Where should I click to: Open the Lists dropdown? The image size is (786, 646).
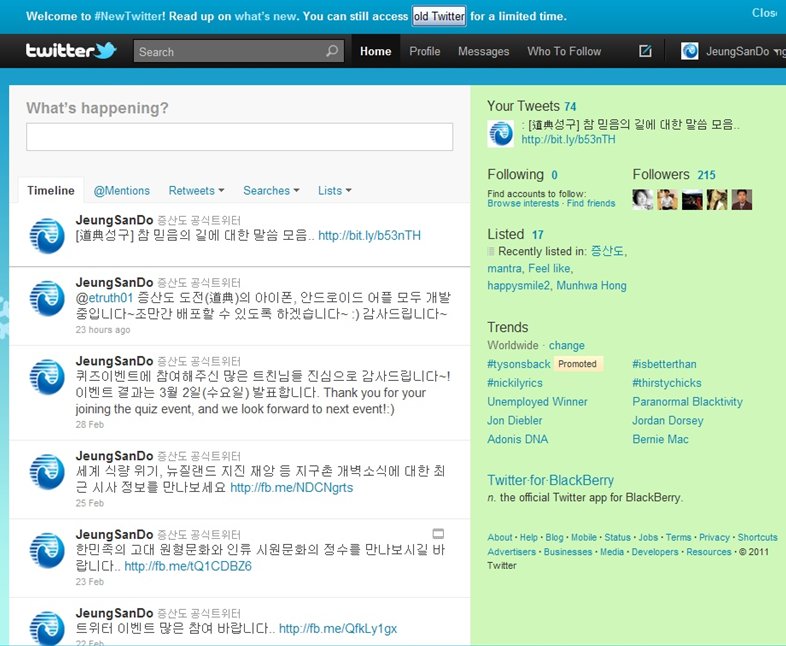pos(334,191)
